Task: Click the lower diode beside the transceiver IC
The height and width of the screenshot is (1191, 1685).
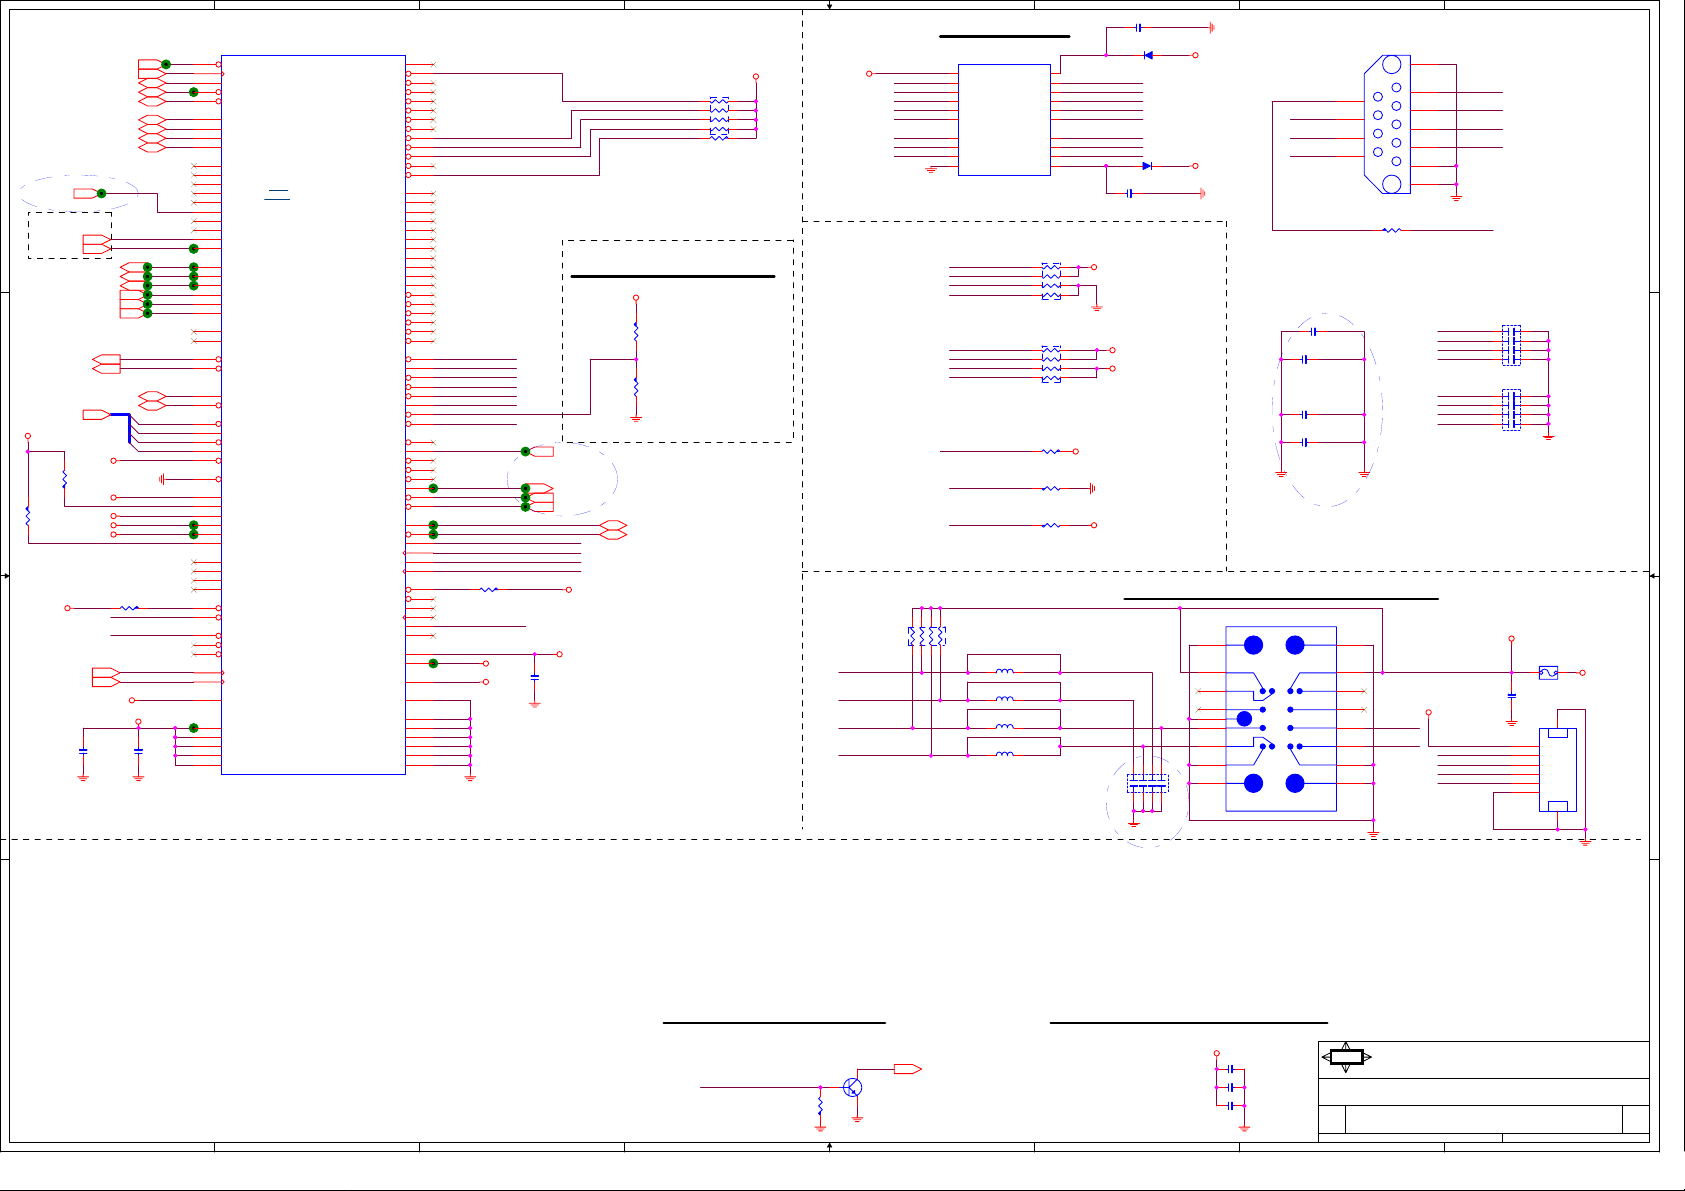Action: (x=1147, y=166)
